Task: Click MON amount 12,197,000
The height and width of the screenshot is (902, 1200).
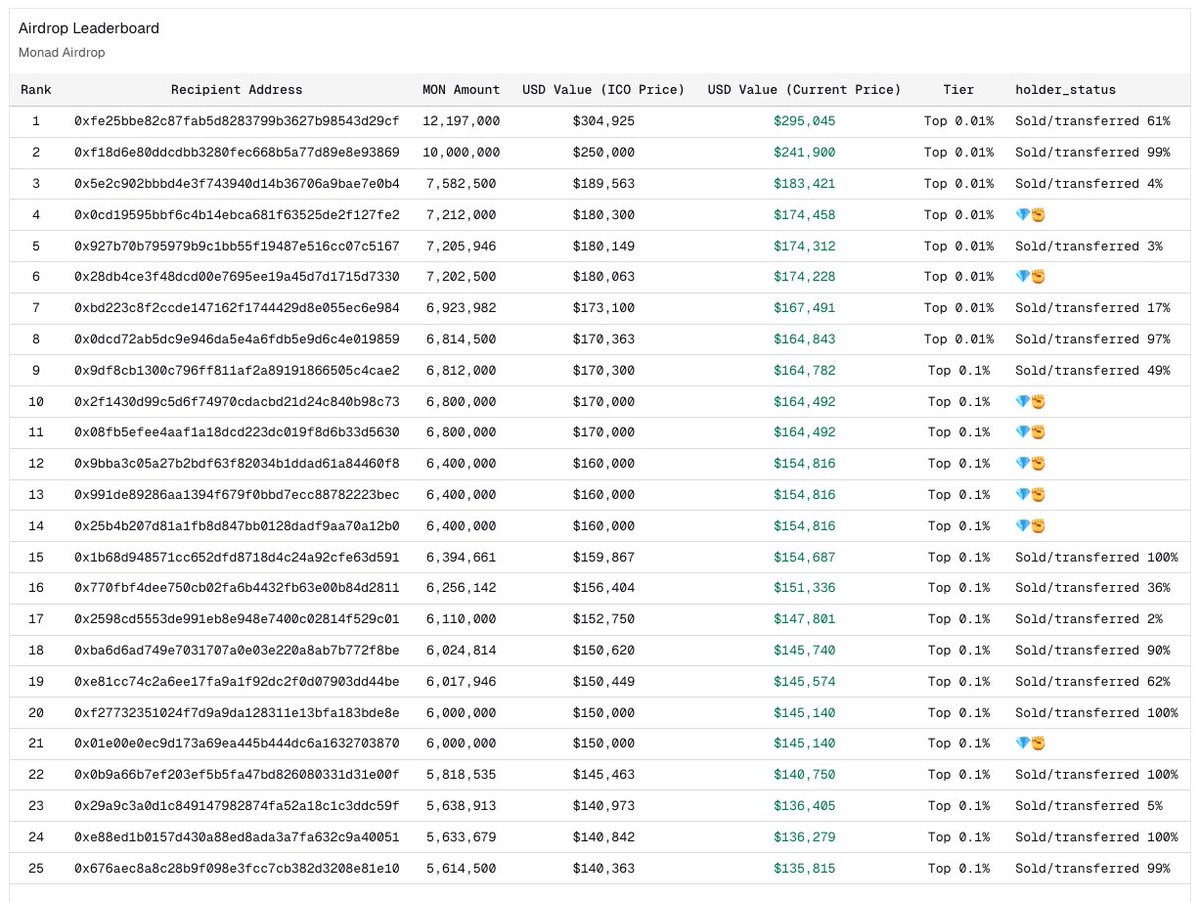Action: (x=461, y=121)
